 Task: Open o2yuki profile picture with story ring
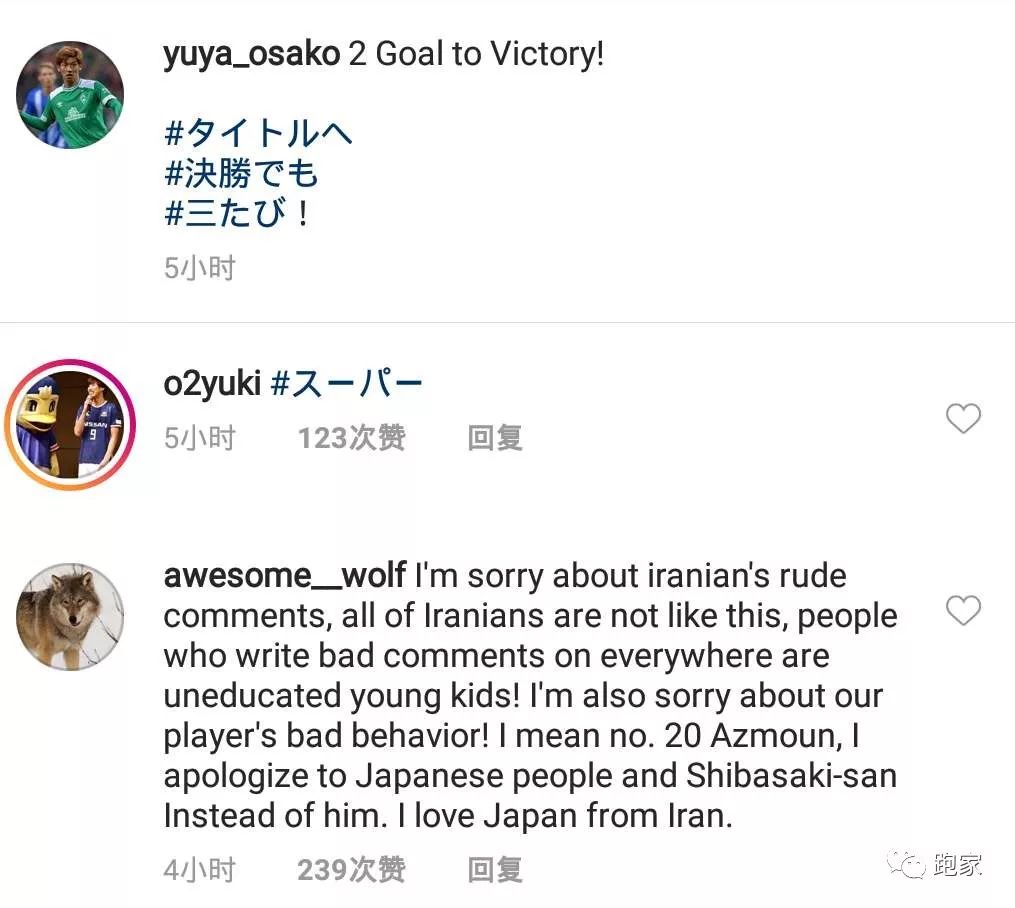point(70,424)
